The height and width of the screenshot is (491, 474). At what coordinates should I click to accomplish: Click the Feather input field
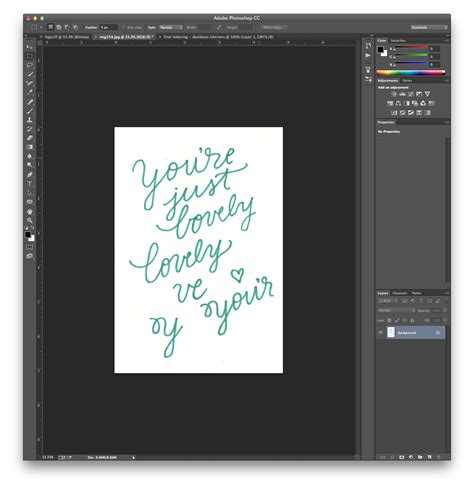coord(109,28)
